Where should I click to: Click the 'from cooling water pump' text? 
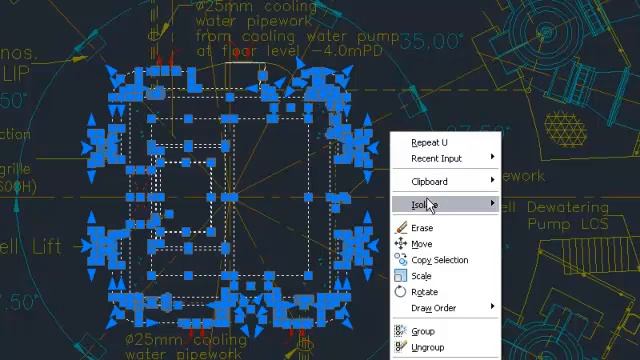pos(297,37)
